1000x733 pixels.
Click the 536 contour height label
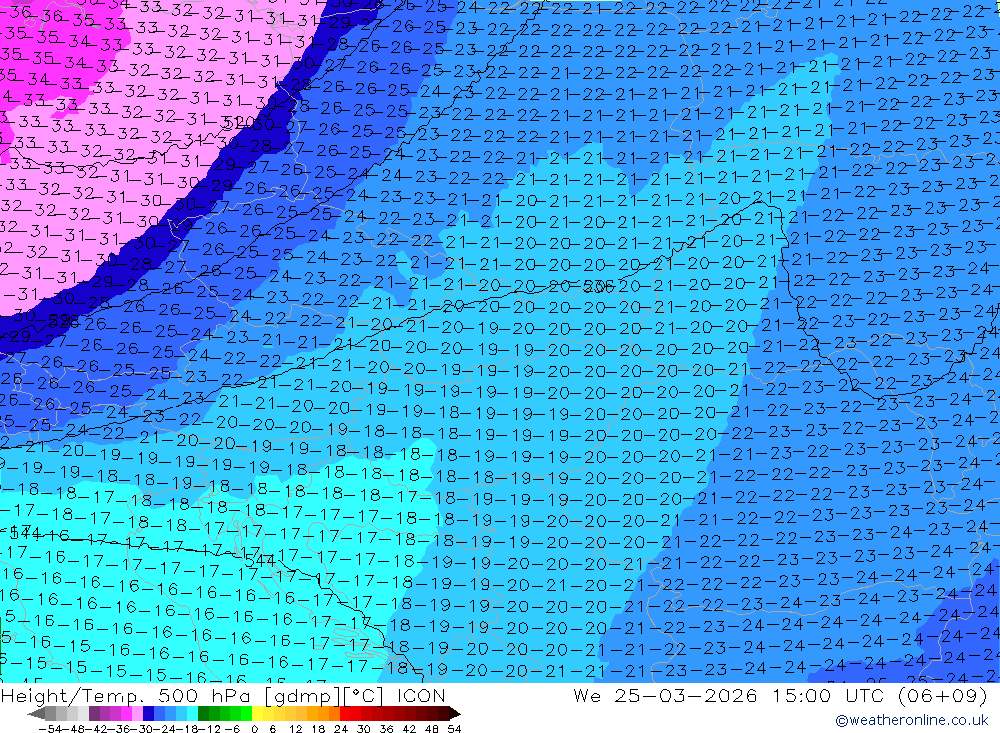pos(598,286)
